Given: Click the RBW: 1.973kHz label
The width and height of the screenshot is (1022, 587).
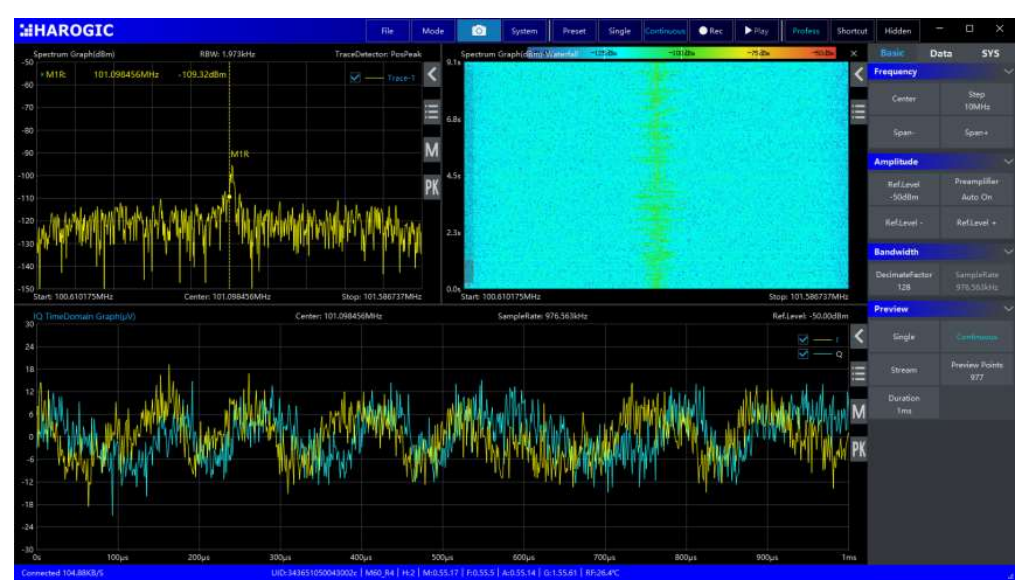Looking at the screenshot, I should pos(227,54).
